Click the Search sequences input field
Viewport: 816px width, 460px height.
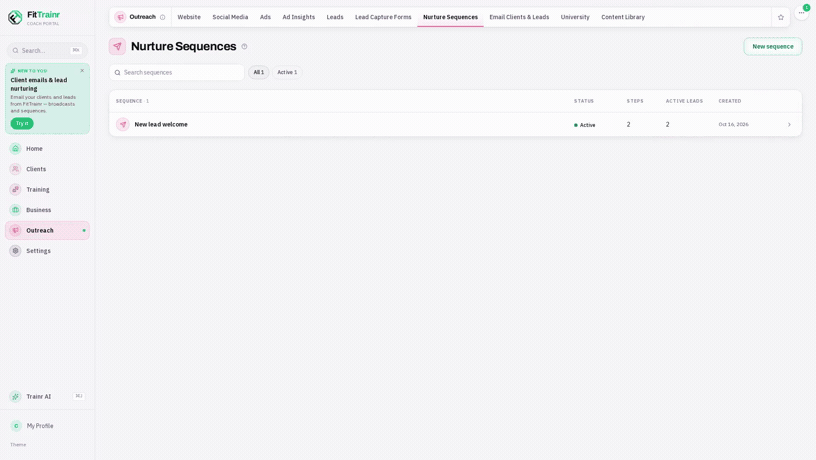coord(177,73)
